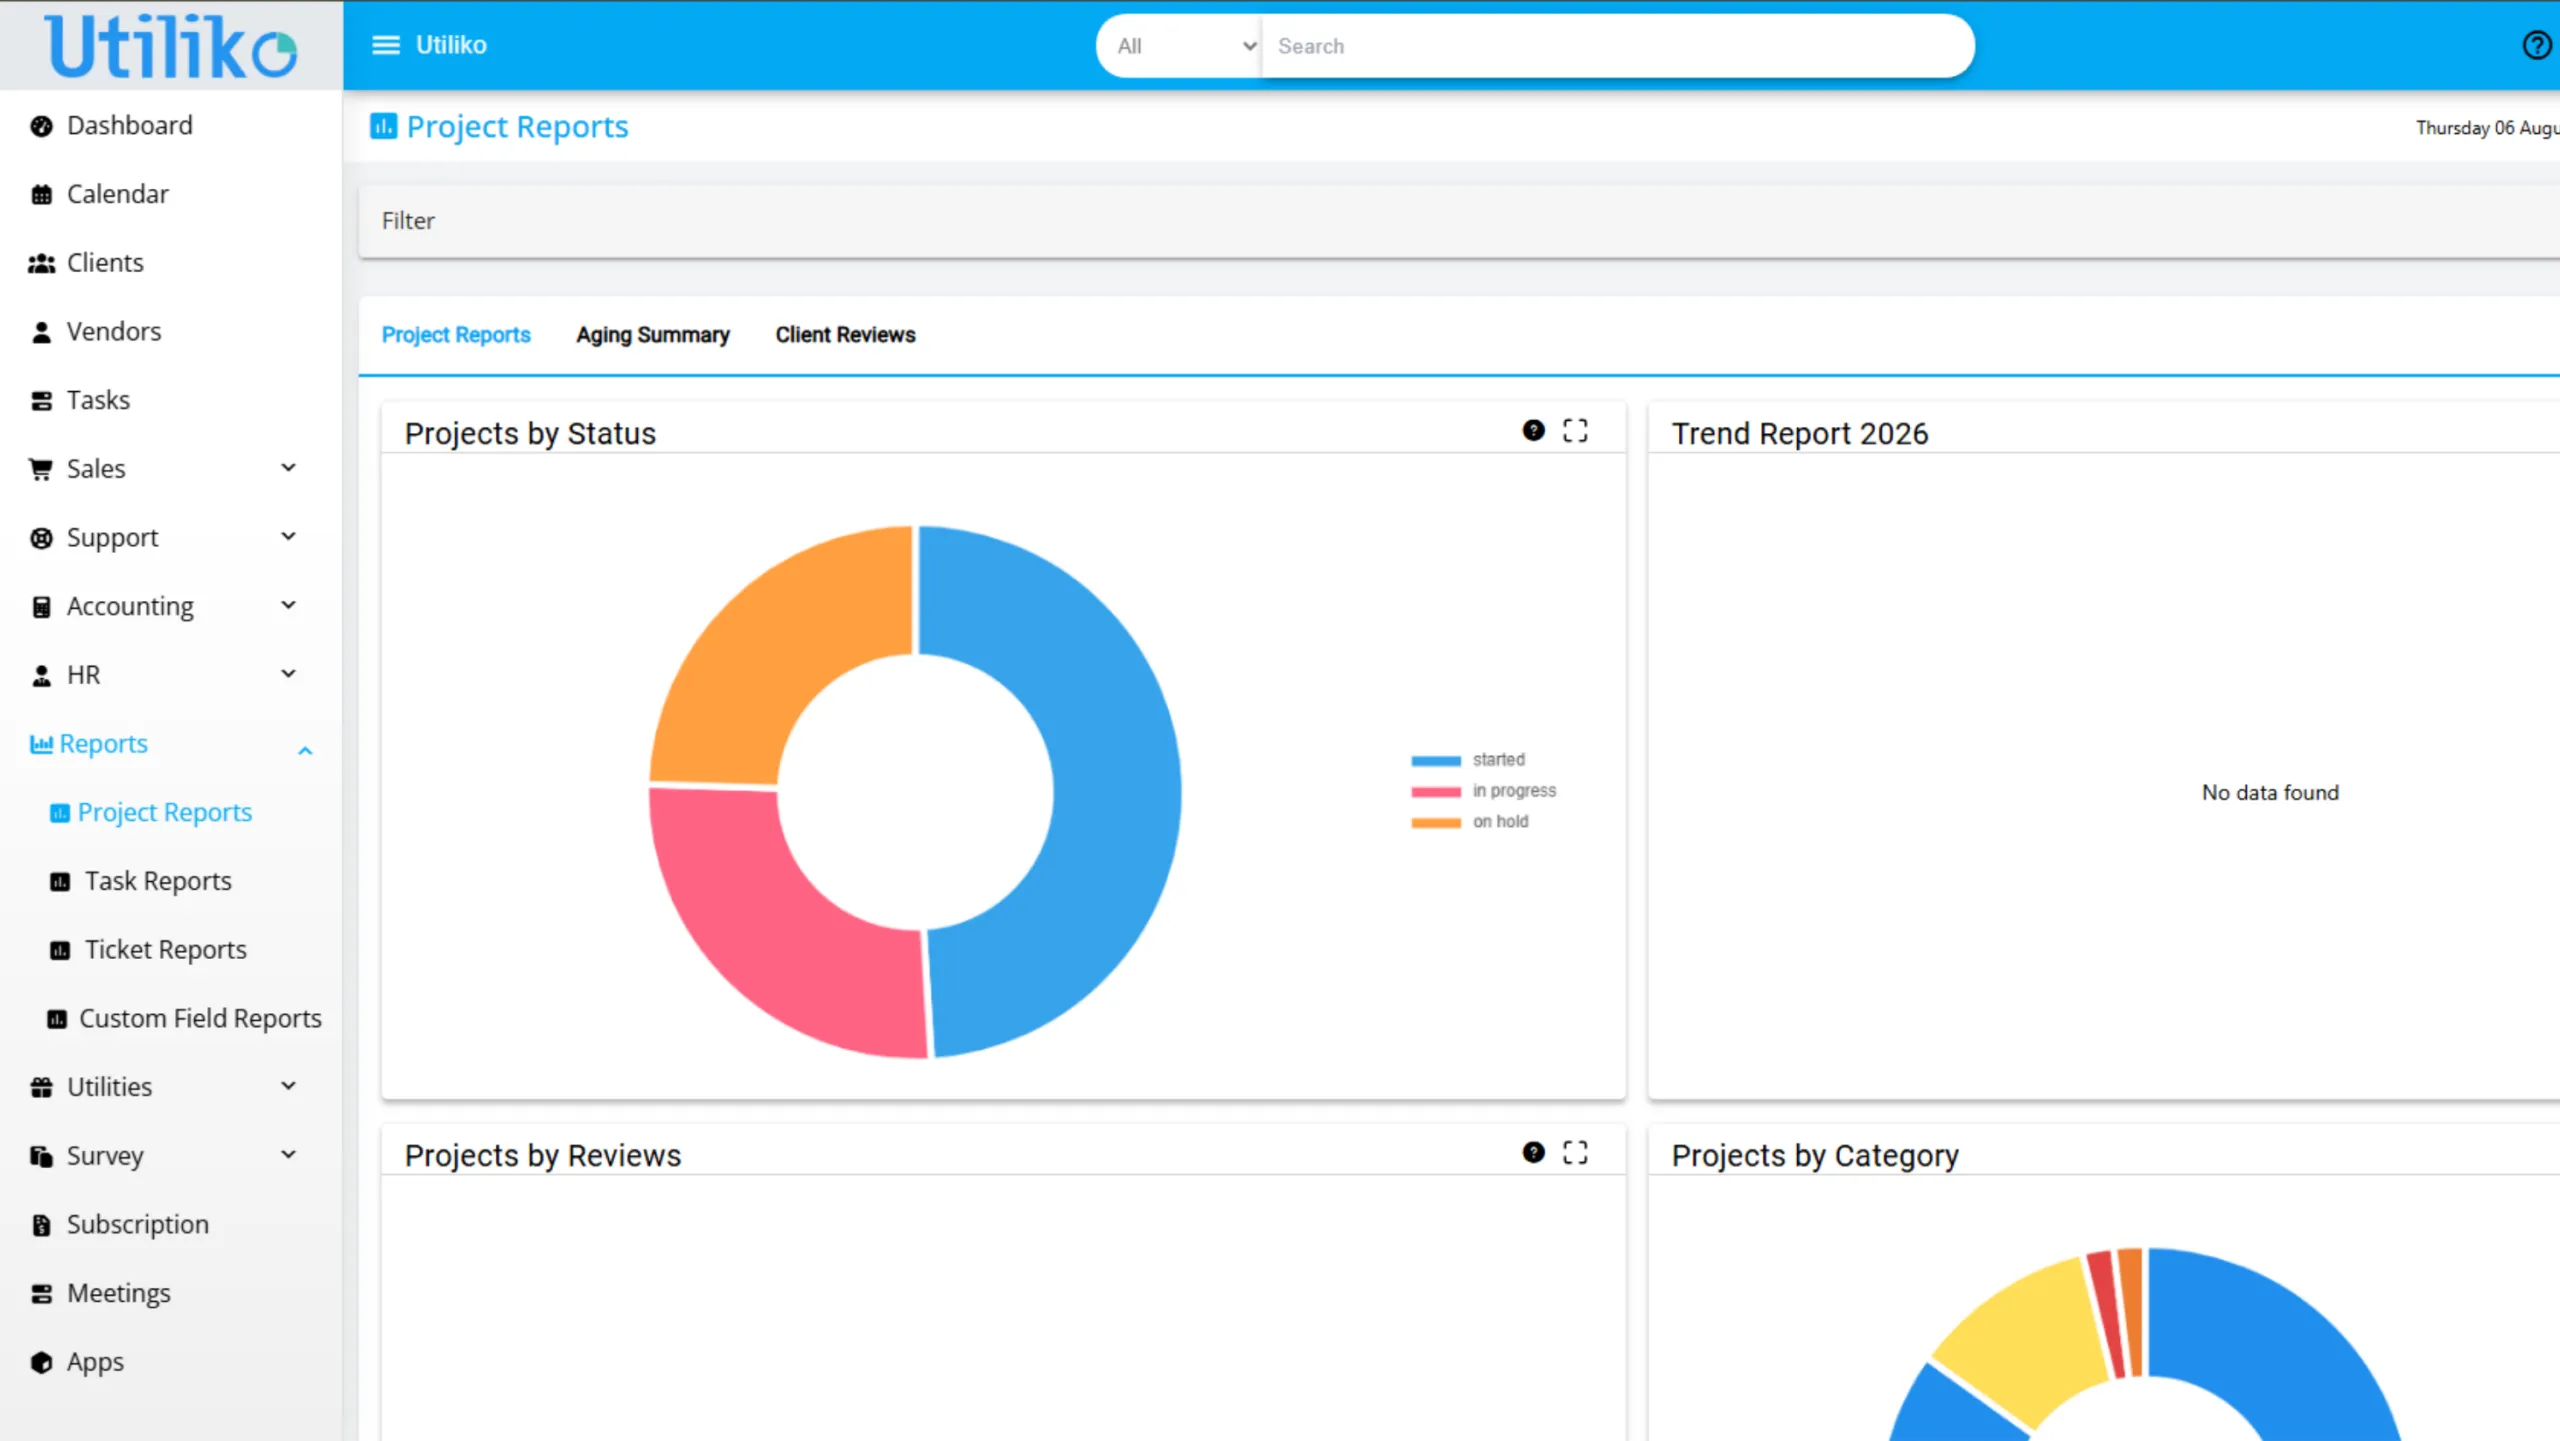Open the help icon in top bar
Viewport: 2560px width, 1441px height.
(x=2537, y=45)
